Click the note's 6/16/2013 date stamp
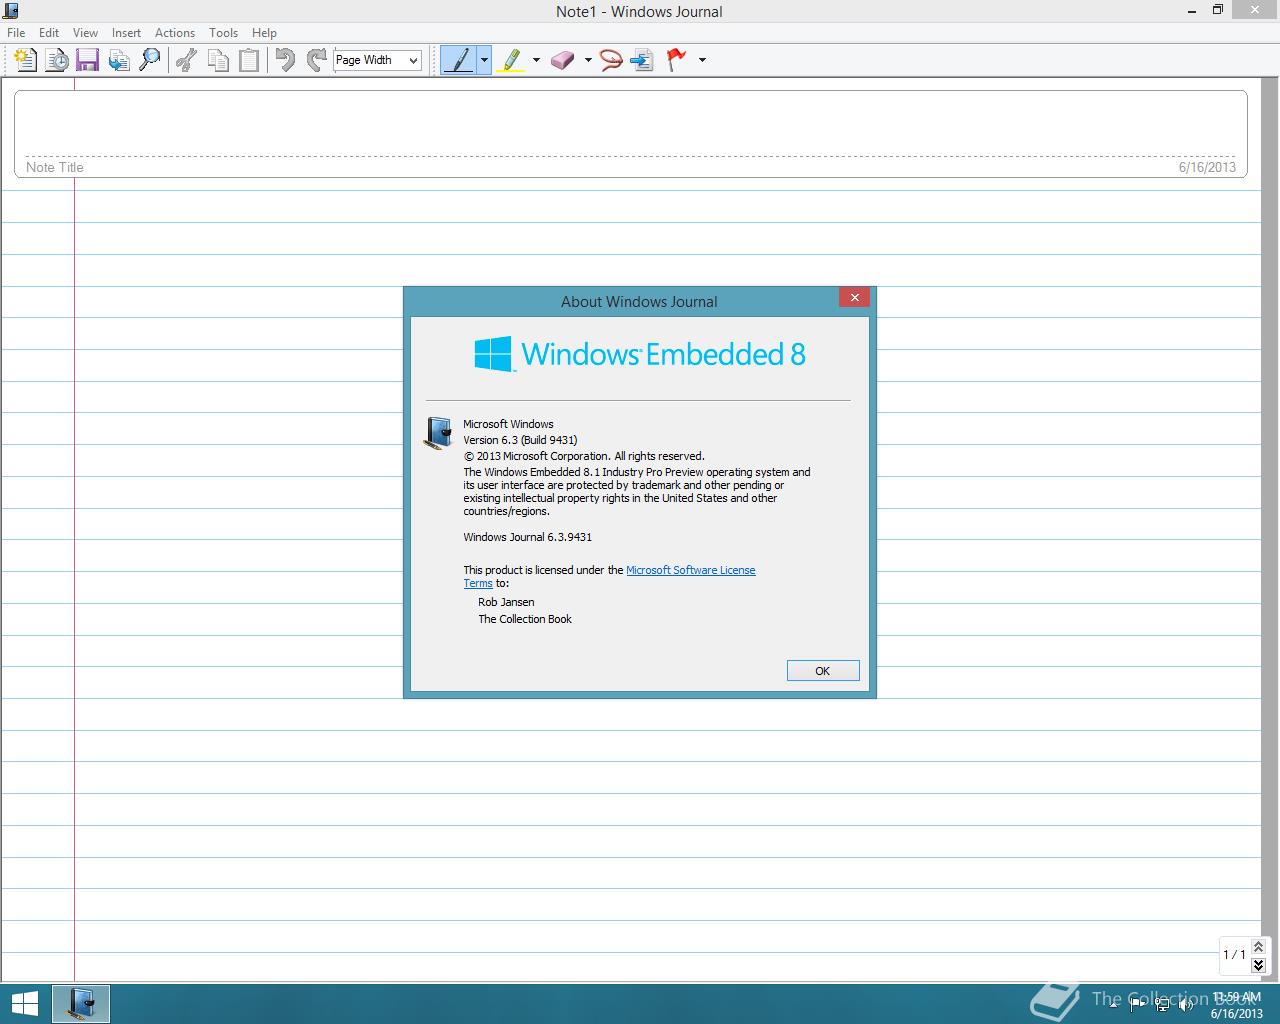Viewport: 1280px width, 1024px height. [1207, 167]
